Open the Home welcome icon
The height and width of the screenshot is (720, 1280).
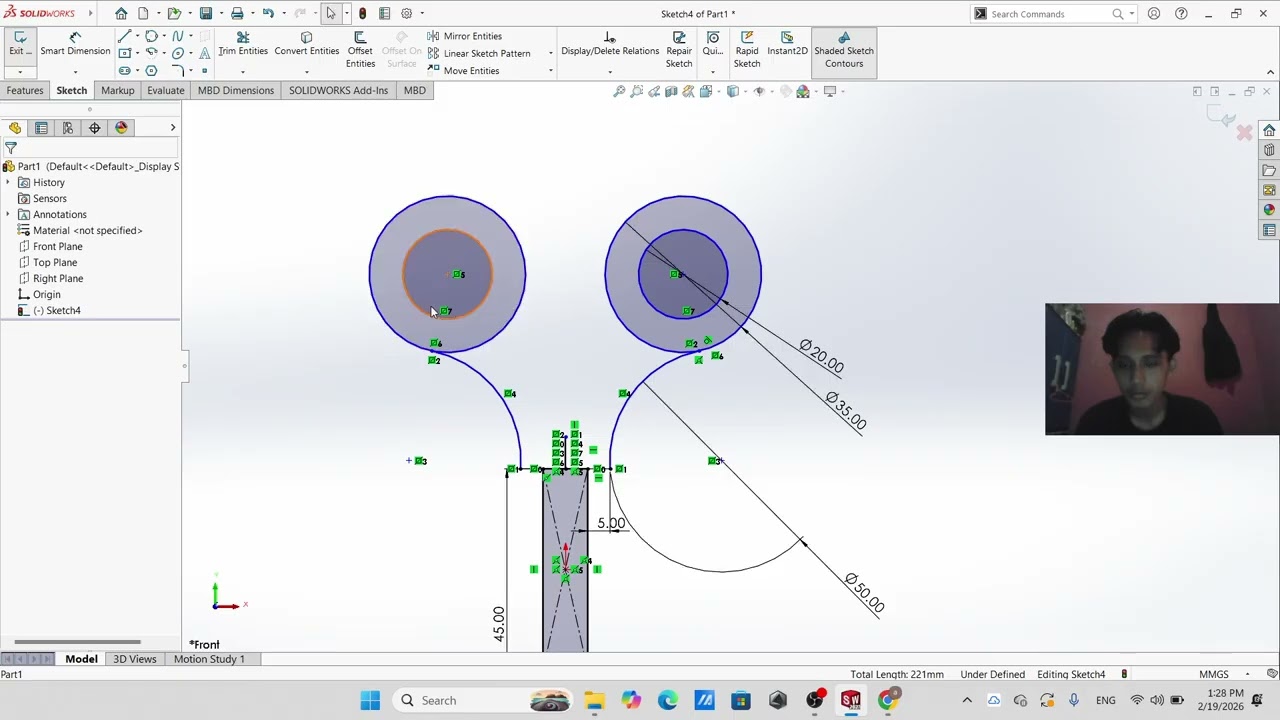click(121, 13)
